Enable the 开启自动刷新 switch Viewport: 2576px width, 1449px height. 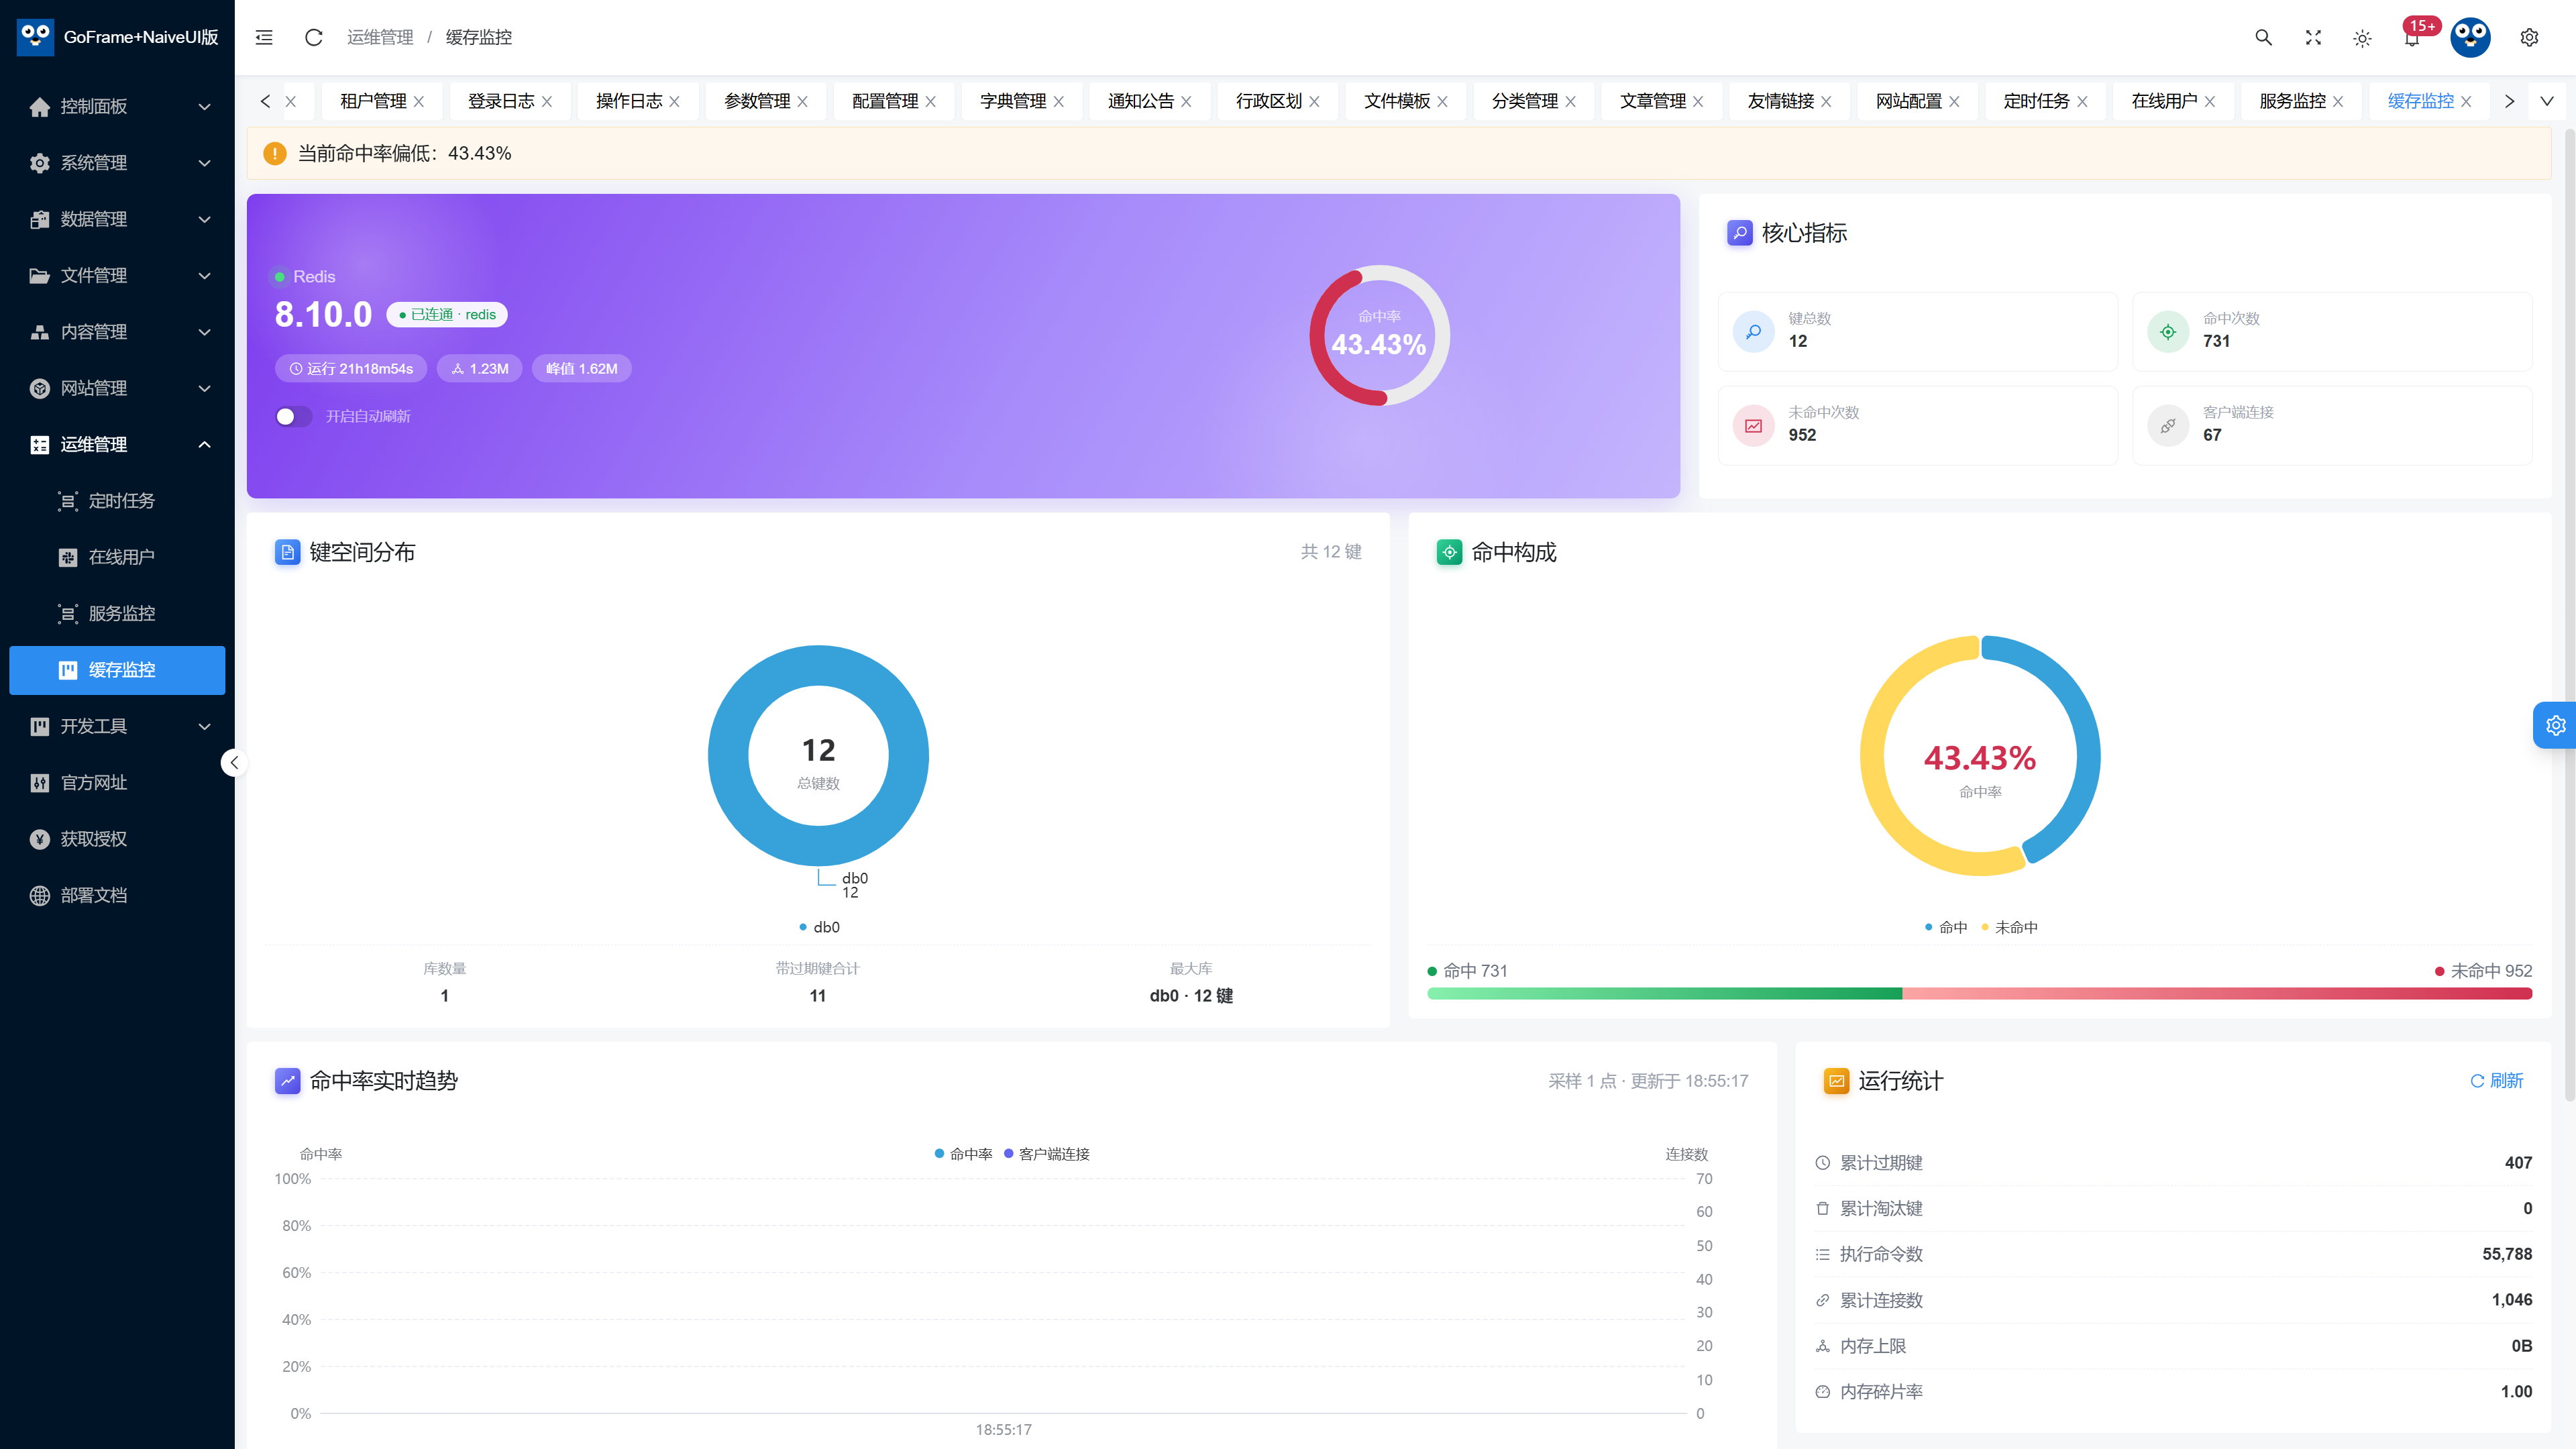point(293,416)
